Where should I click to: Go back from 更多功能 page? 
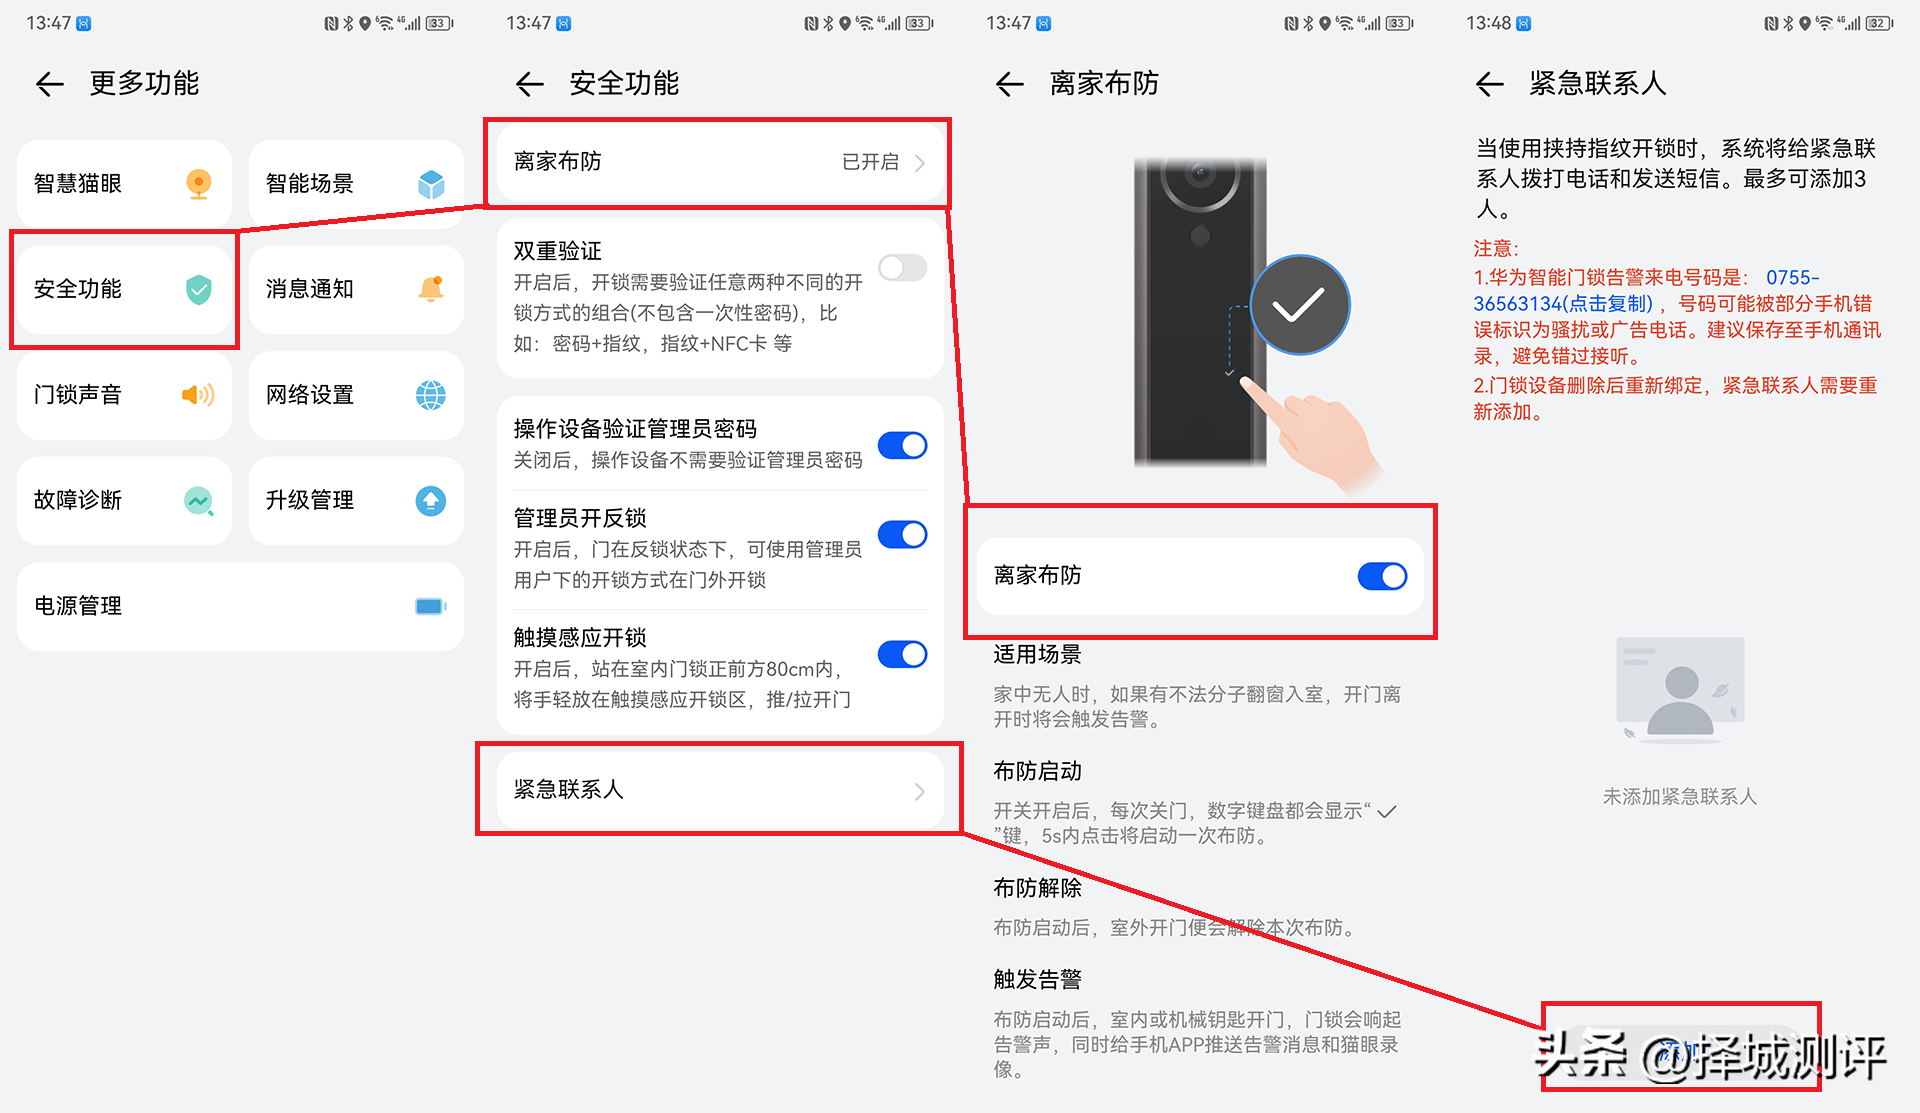(x=50, y=84)
